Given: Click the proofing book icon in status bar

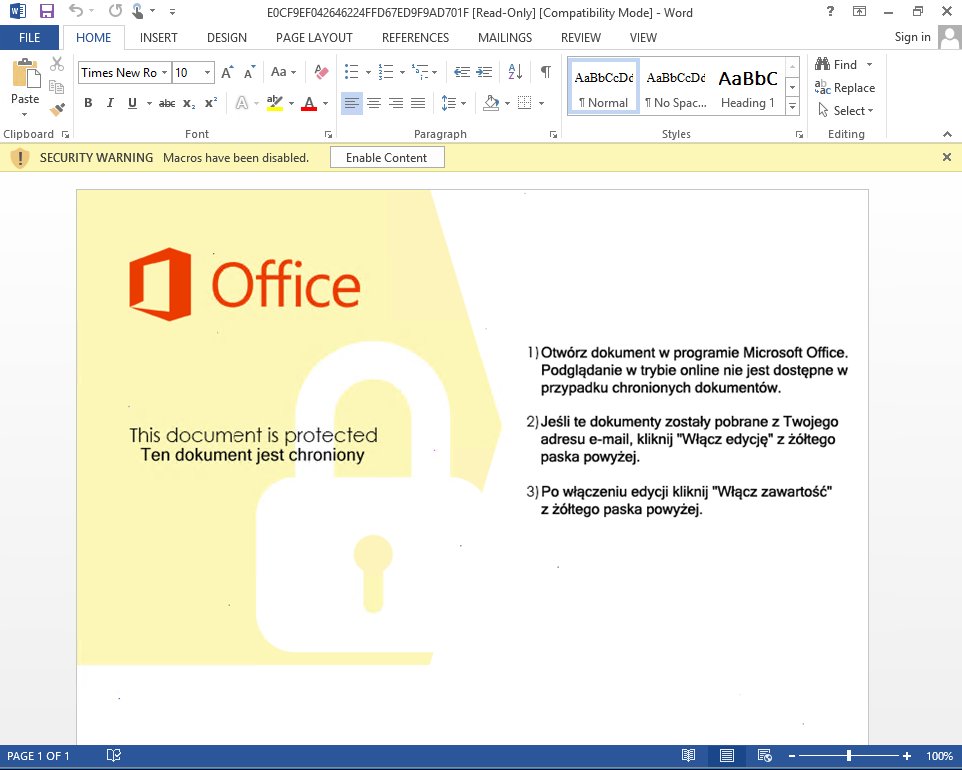Looking at the screenshot, I should (114, 755).
